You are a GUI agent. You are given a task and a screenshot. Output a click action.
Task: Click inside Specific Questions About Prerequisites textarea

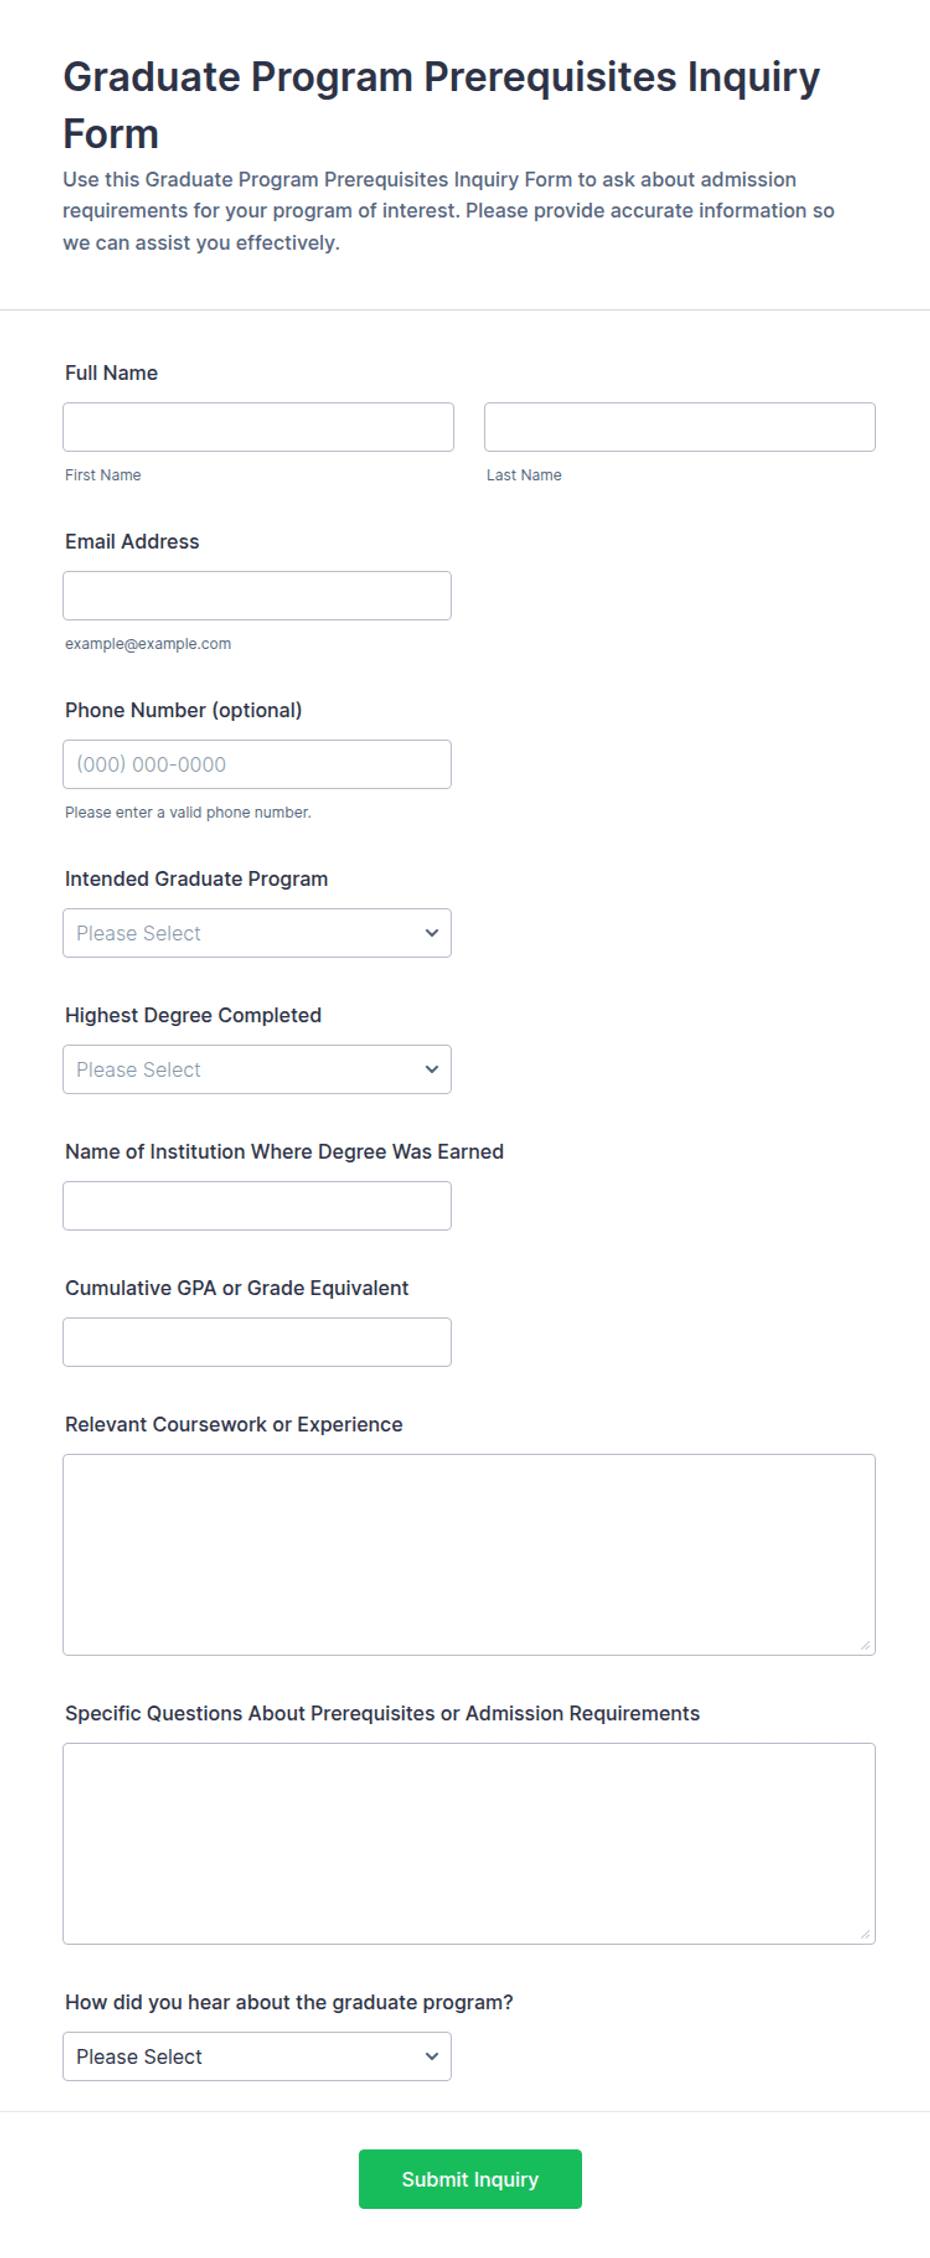469,1844
